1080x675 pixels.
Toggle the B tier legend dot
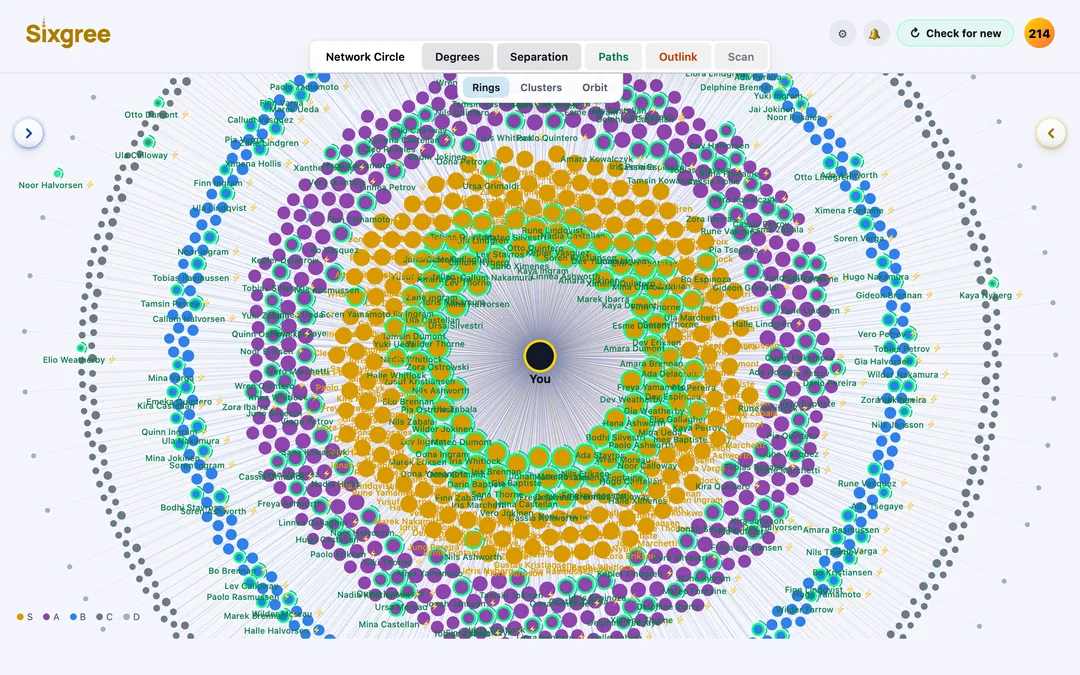point(73,617)
